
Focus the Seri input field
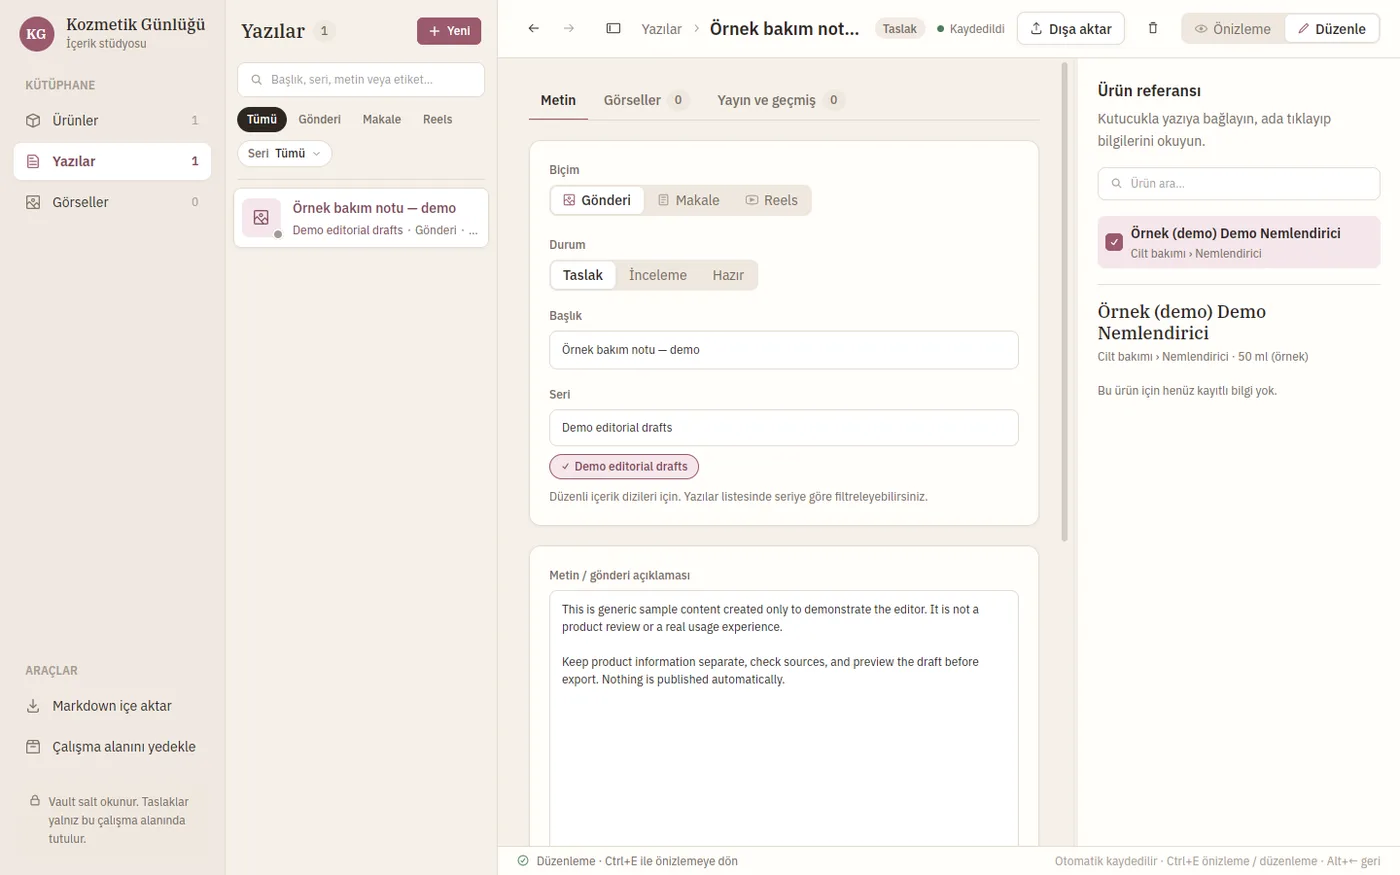coord(784,428)
